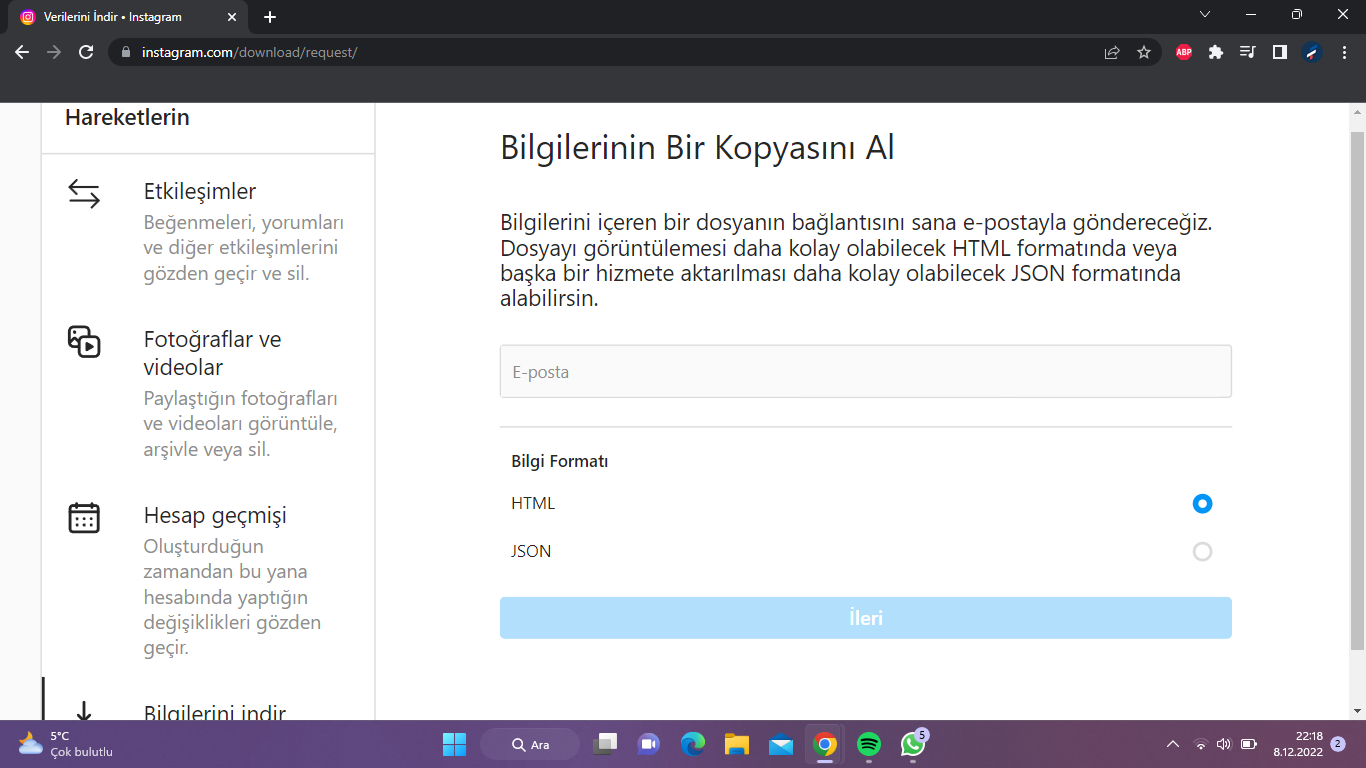Select the JSON format radio button
Viewport: 1366px width, 768px height.
click(1202, 552)
